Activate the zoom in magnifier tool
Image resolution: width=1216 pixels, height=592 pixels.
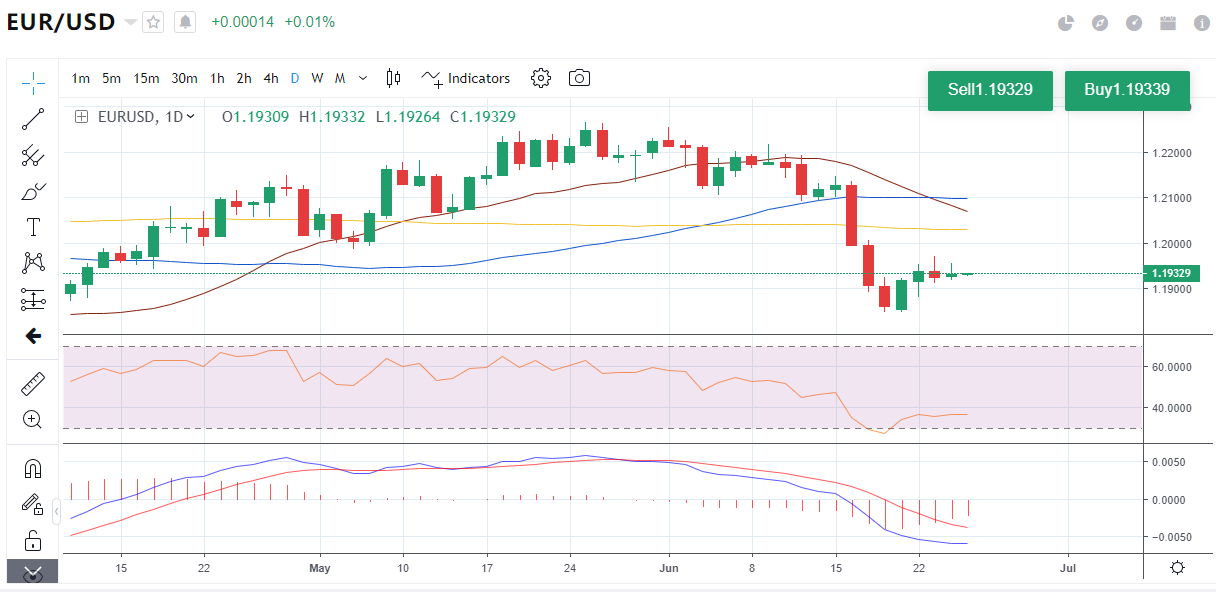33,419
